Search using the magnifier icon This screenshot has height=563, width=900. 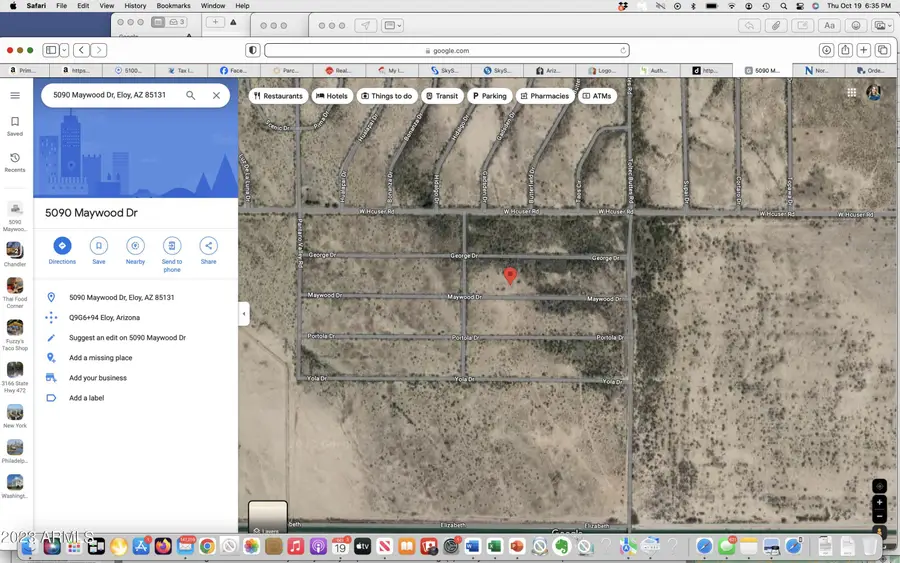click(x=191, y=95)
